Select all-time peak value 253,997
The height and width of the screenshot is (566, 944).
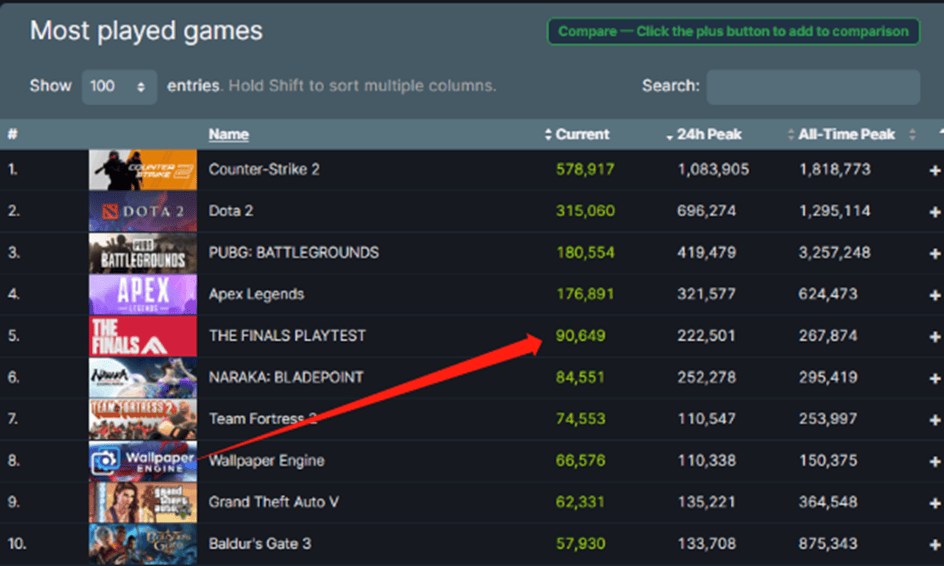[x=828, y=418]
